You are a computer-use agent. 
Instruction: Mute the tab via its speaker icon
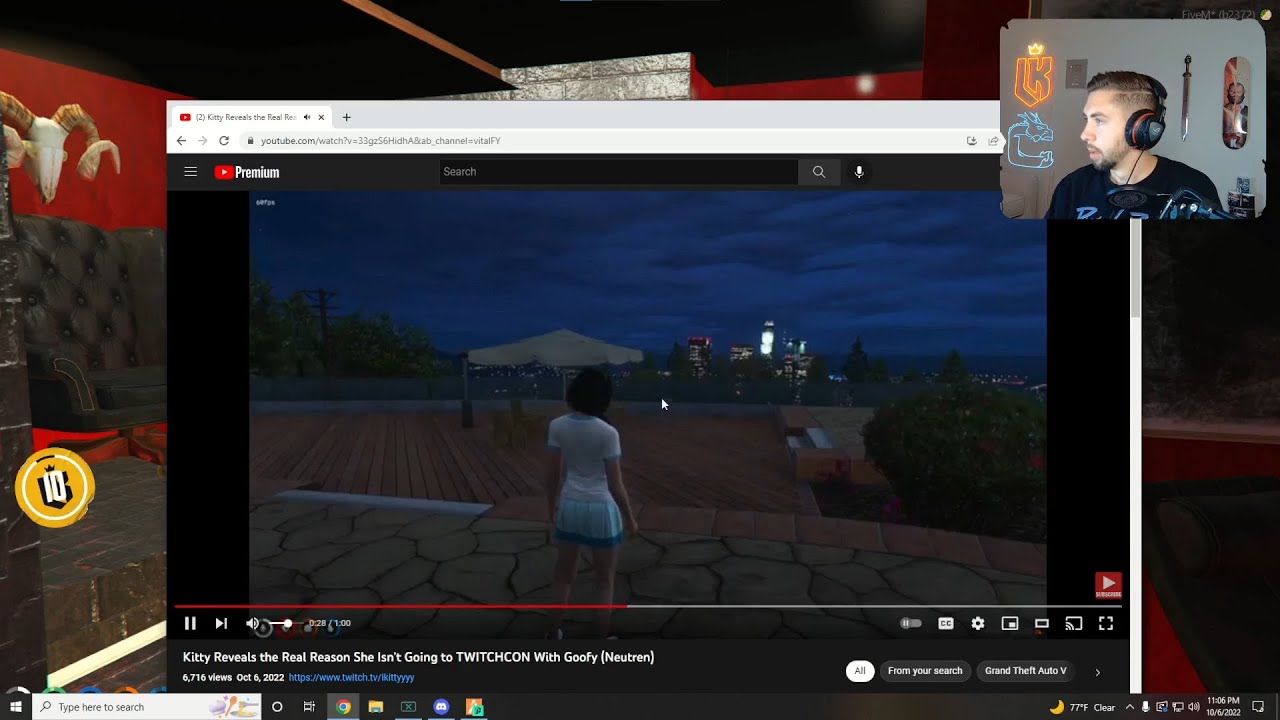point(307,117)
